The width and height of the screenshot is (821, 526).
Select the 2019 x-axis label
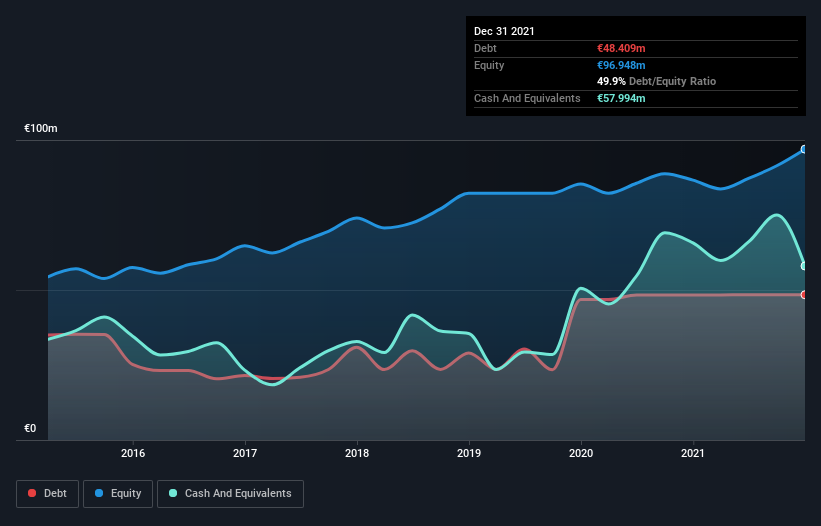(x=469, y=453)
